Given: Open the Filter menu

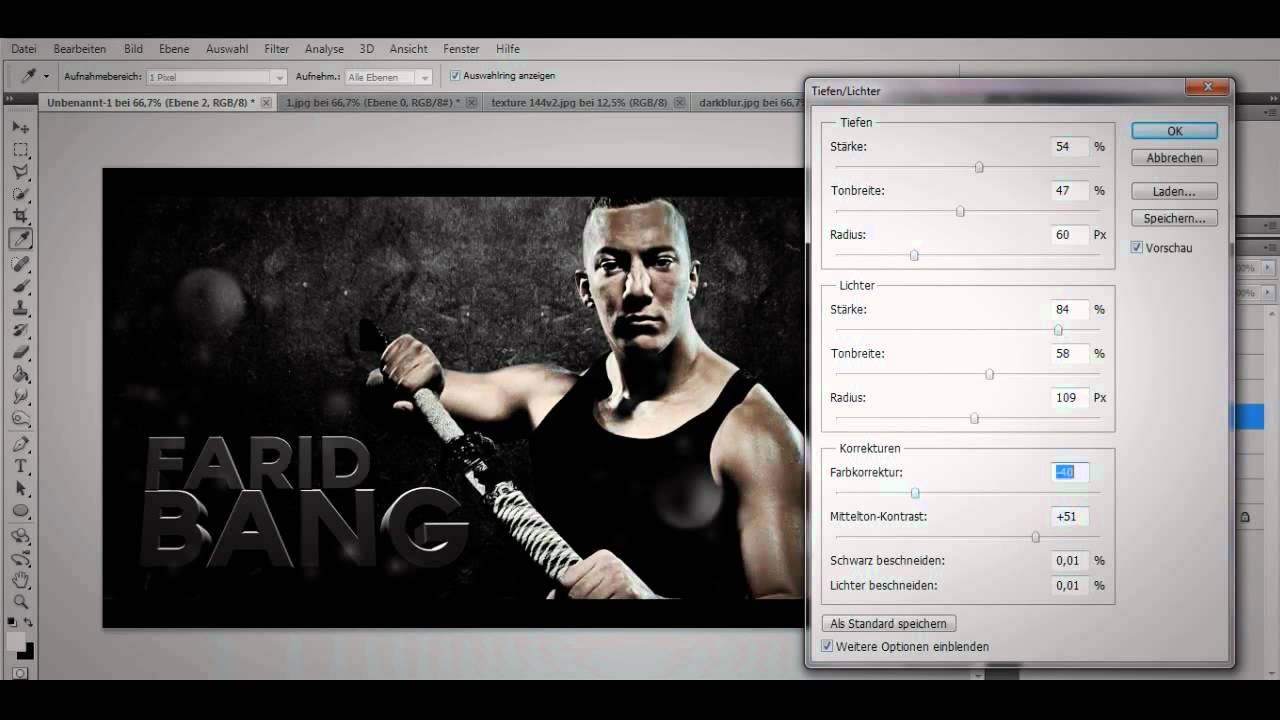Looking at the screenshot, I should click(x=277, y=49).
